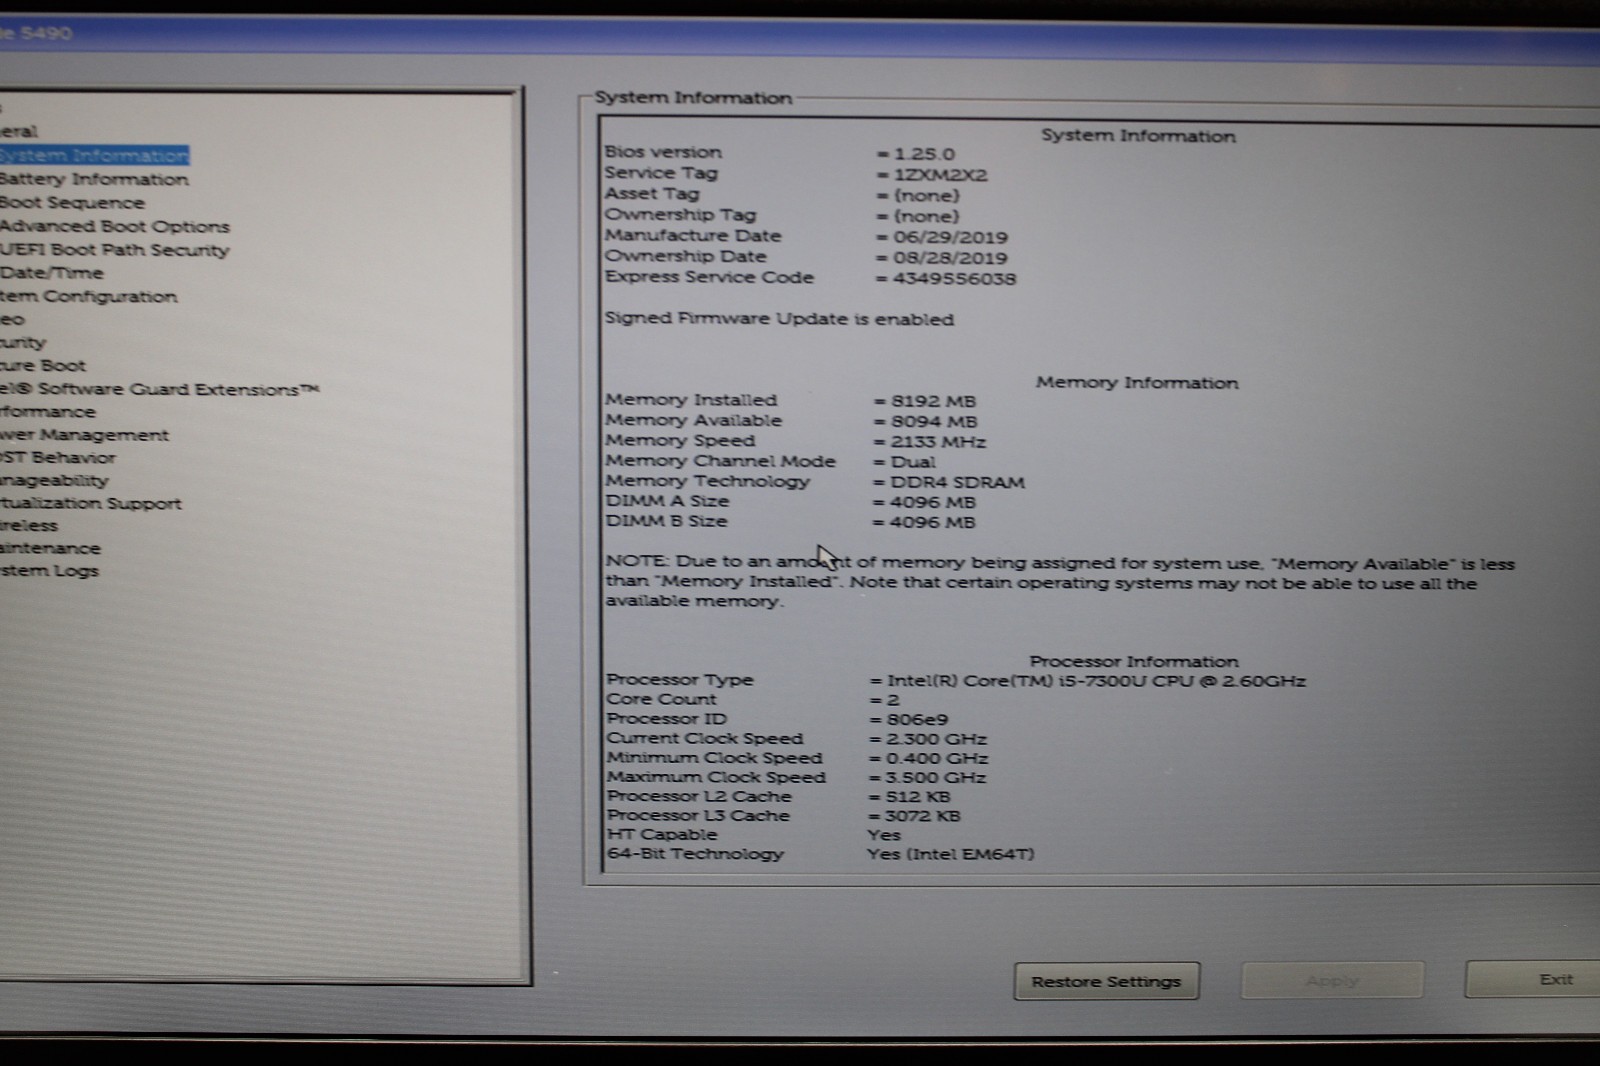Image resolution: width=1600 pixels, height=1066 pixels.
Task: Open the Virtualization Support category
Action: pyautogui.click(x=91, y=503)
